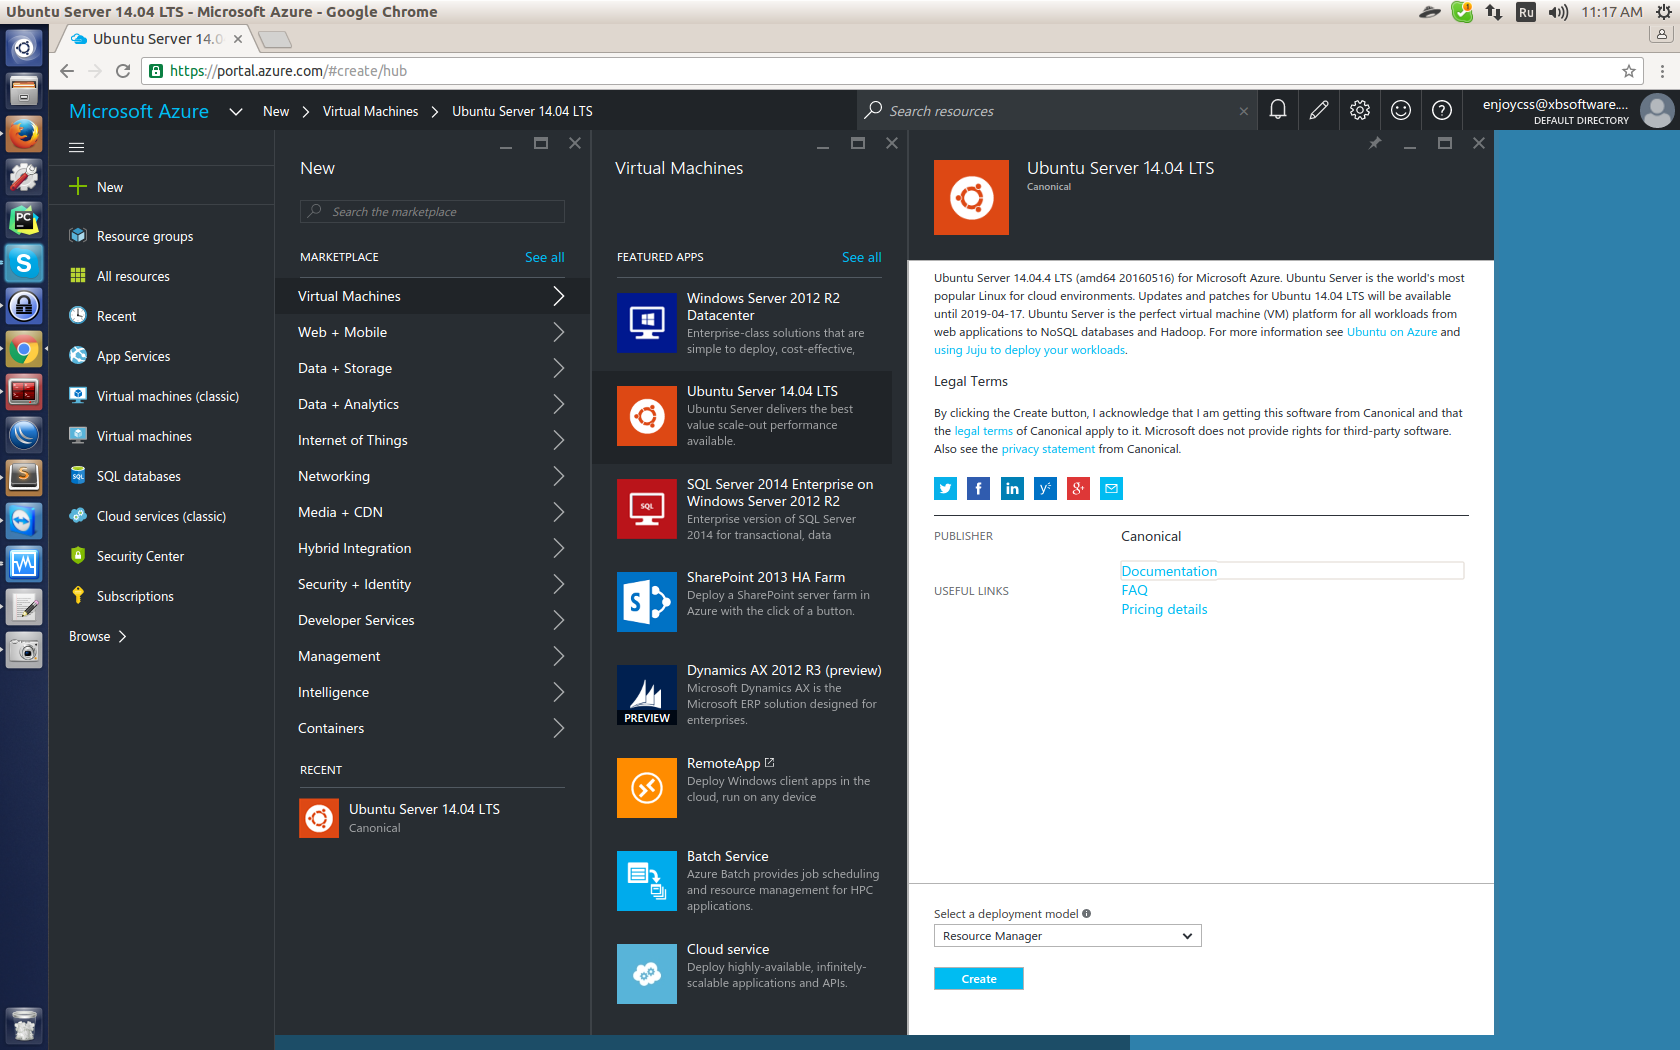Click the help question mark icon

(1442, 110)
